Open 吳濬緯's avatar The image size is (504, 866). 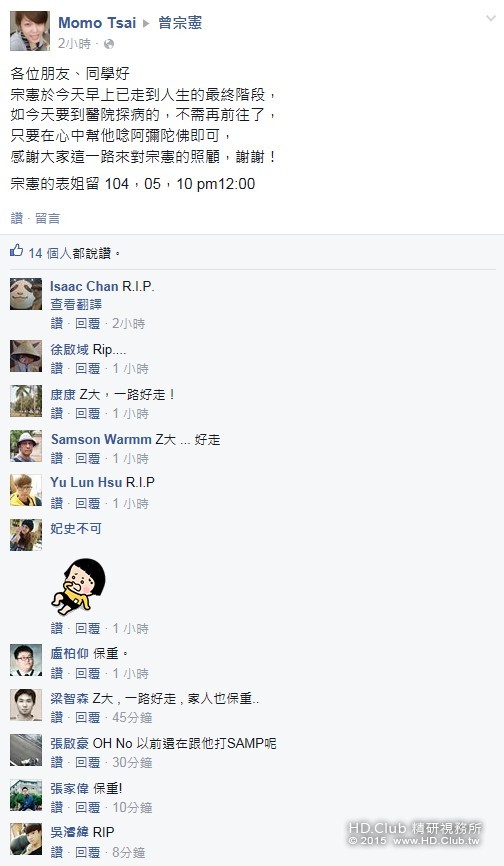pos(26,839)
